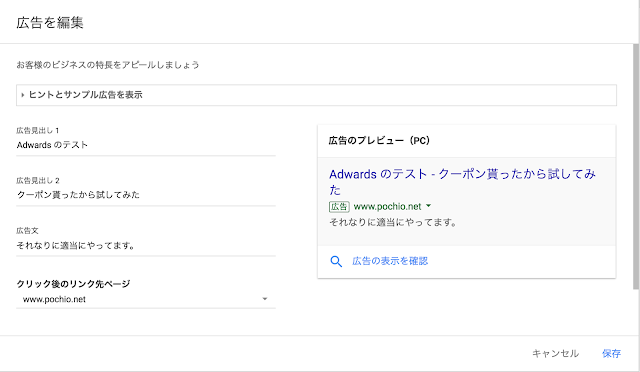
Task: Click the green www.pochio.net URL in preview
Action: [x=387, y=207]
